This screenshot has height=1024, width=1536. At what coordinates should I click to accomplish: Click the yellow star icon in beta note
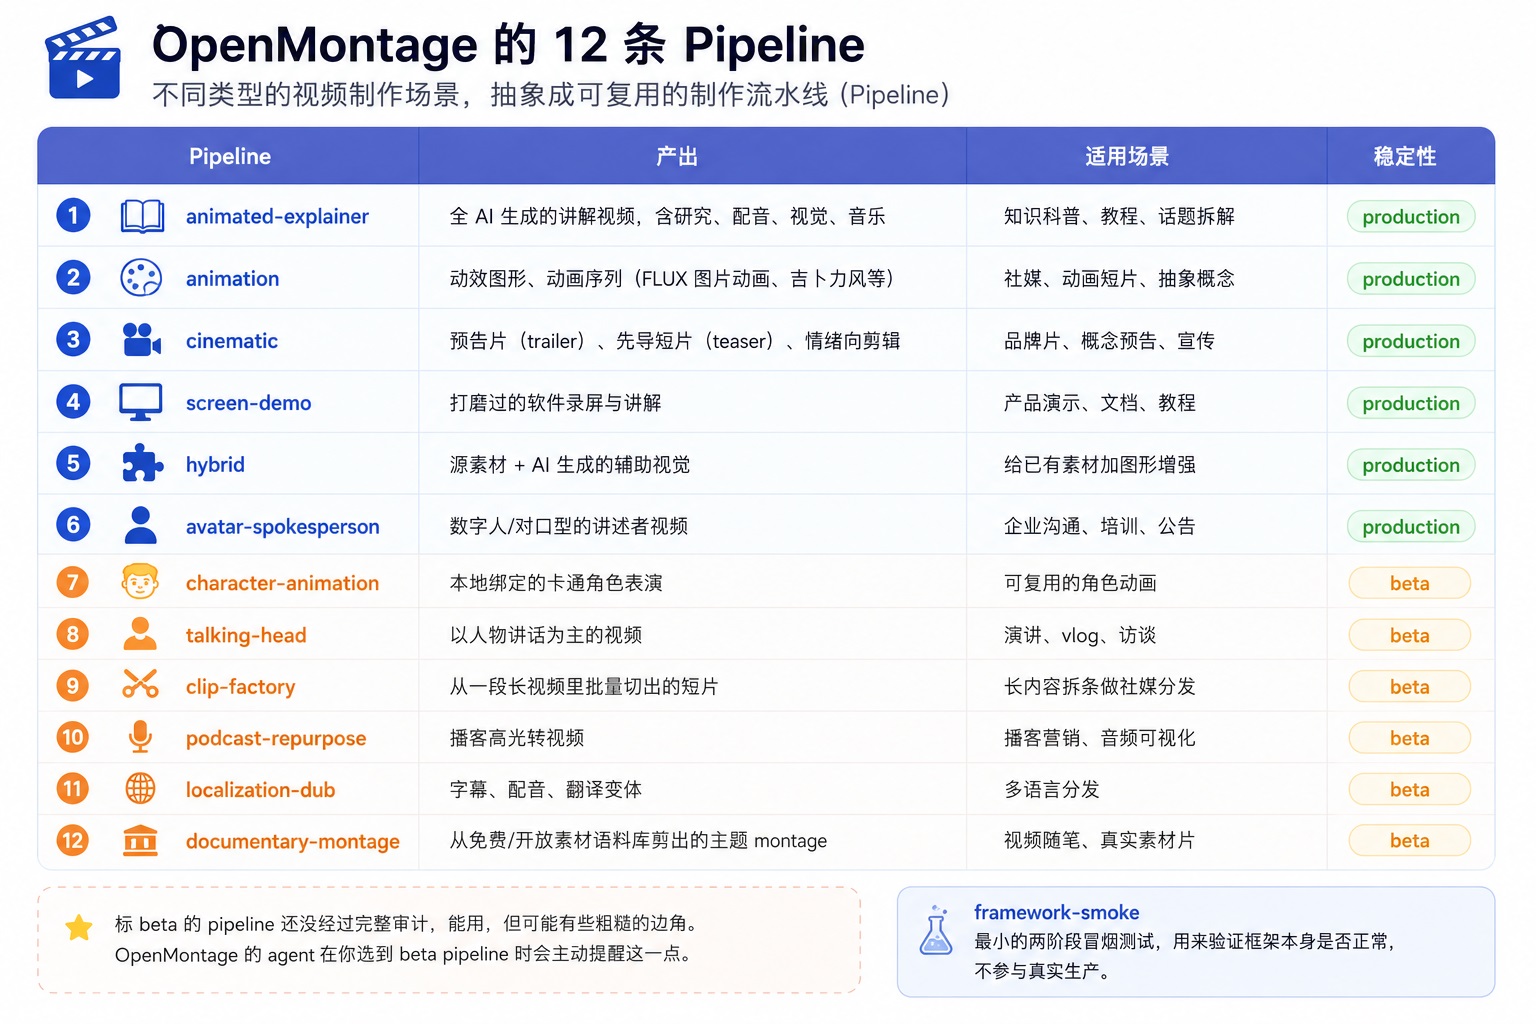79,928
